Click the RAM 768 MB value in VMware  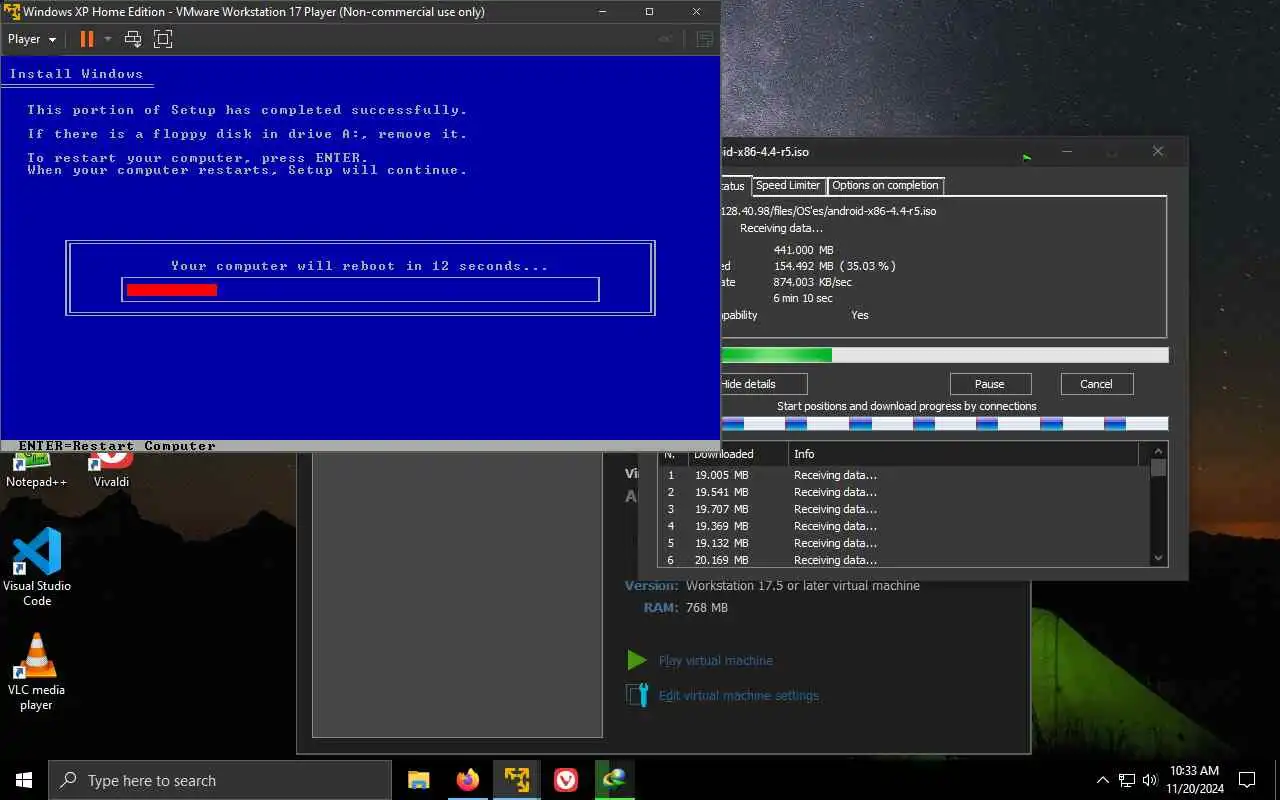(707, 607)
